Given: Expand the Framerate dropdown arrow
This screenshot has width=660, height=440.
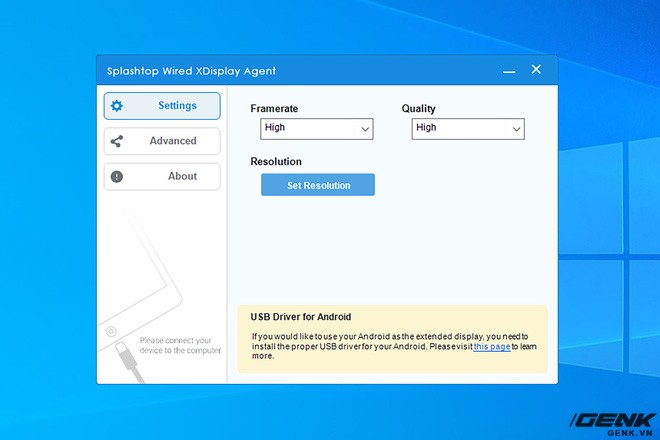Looking at the screenshot, I should click(365, 129).
